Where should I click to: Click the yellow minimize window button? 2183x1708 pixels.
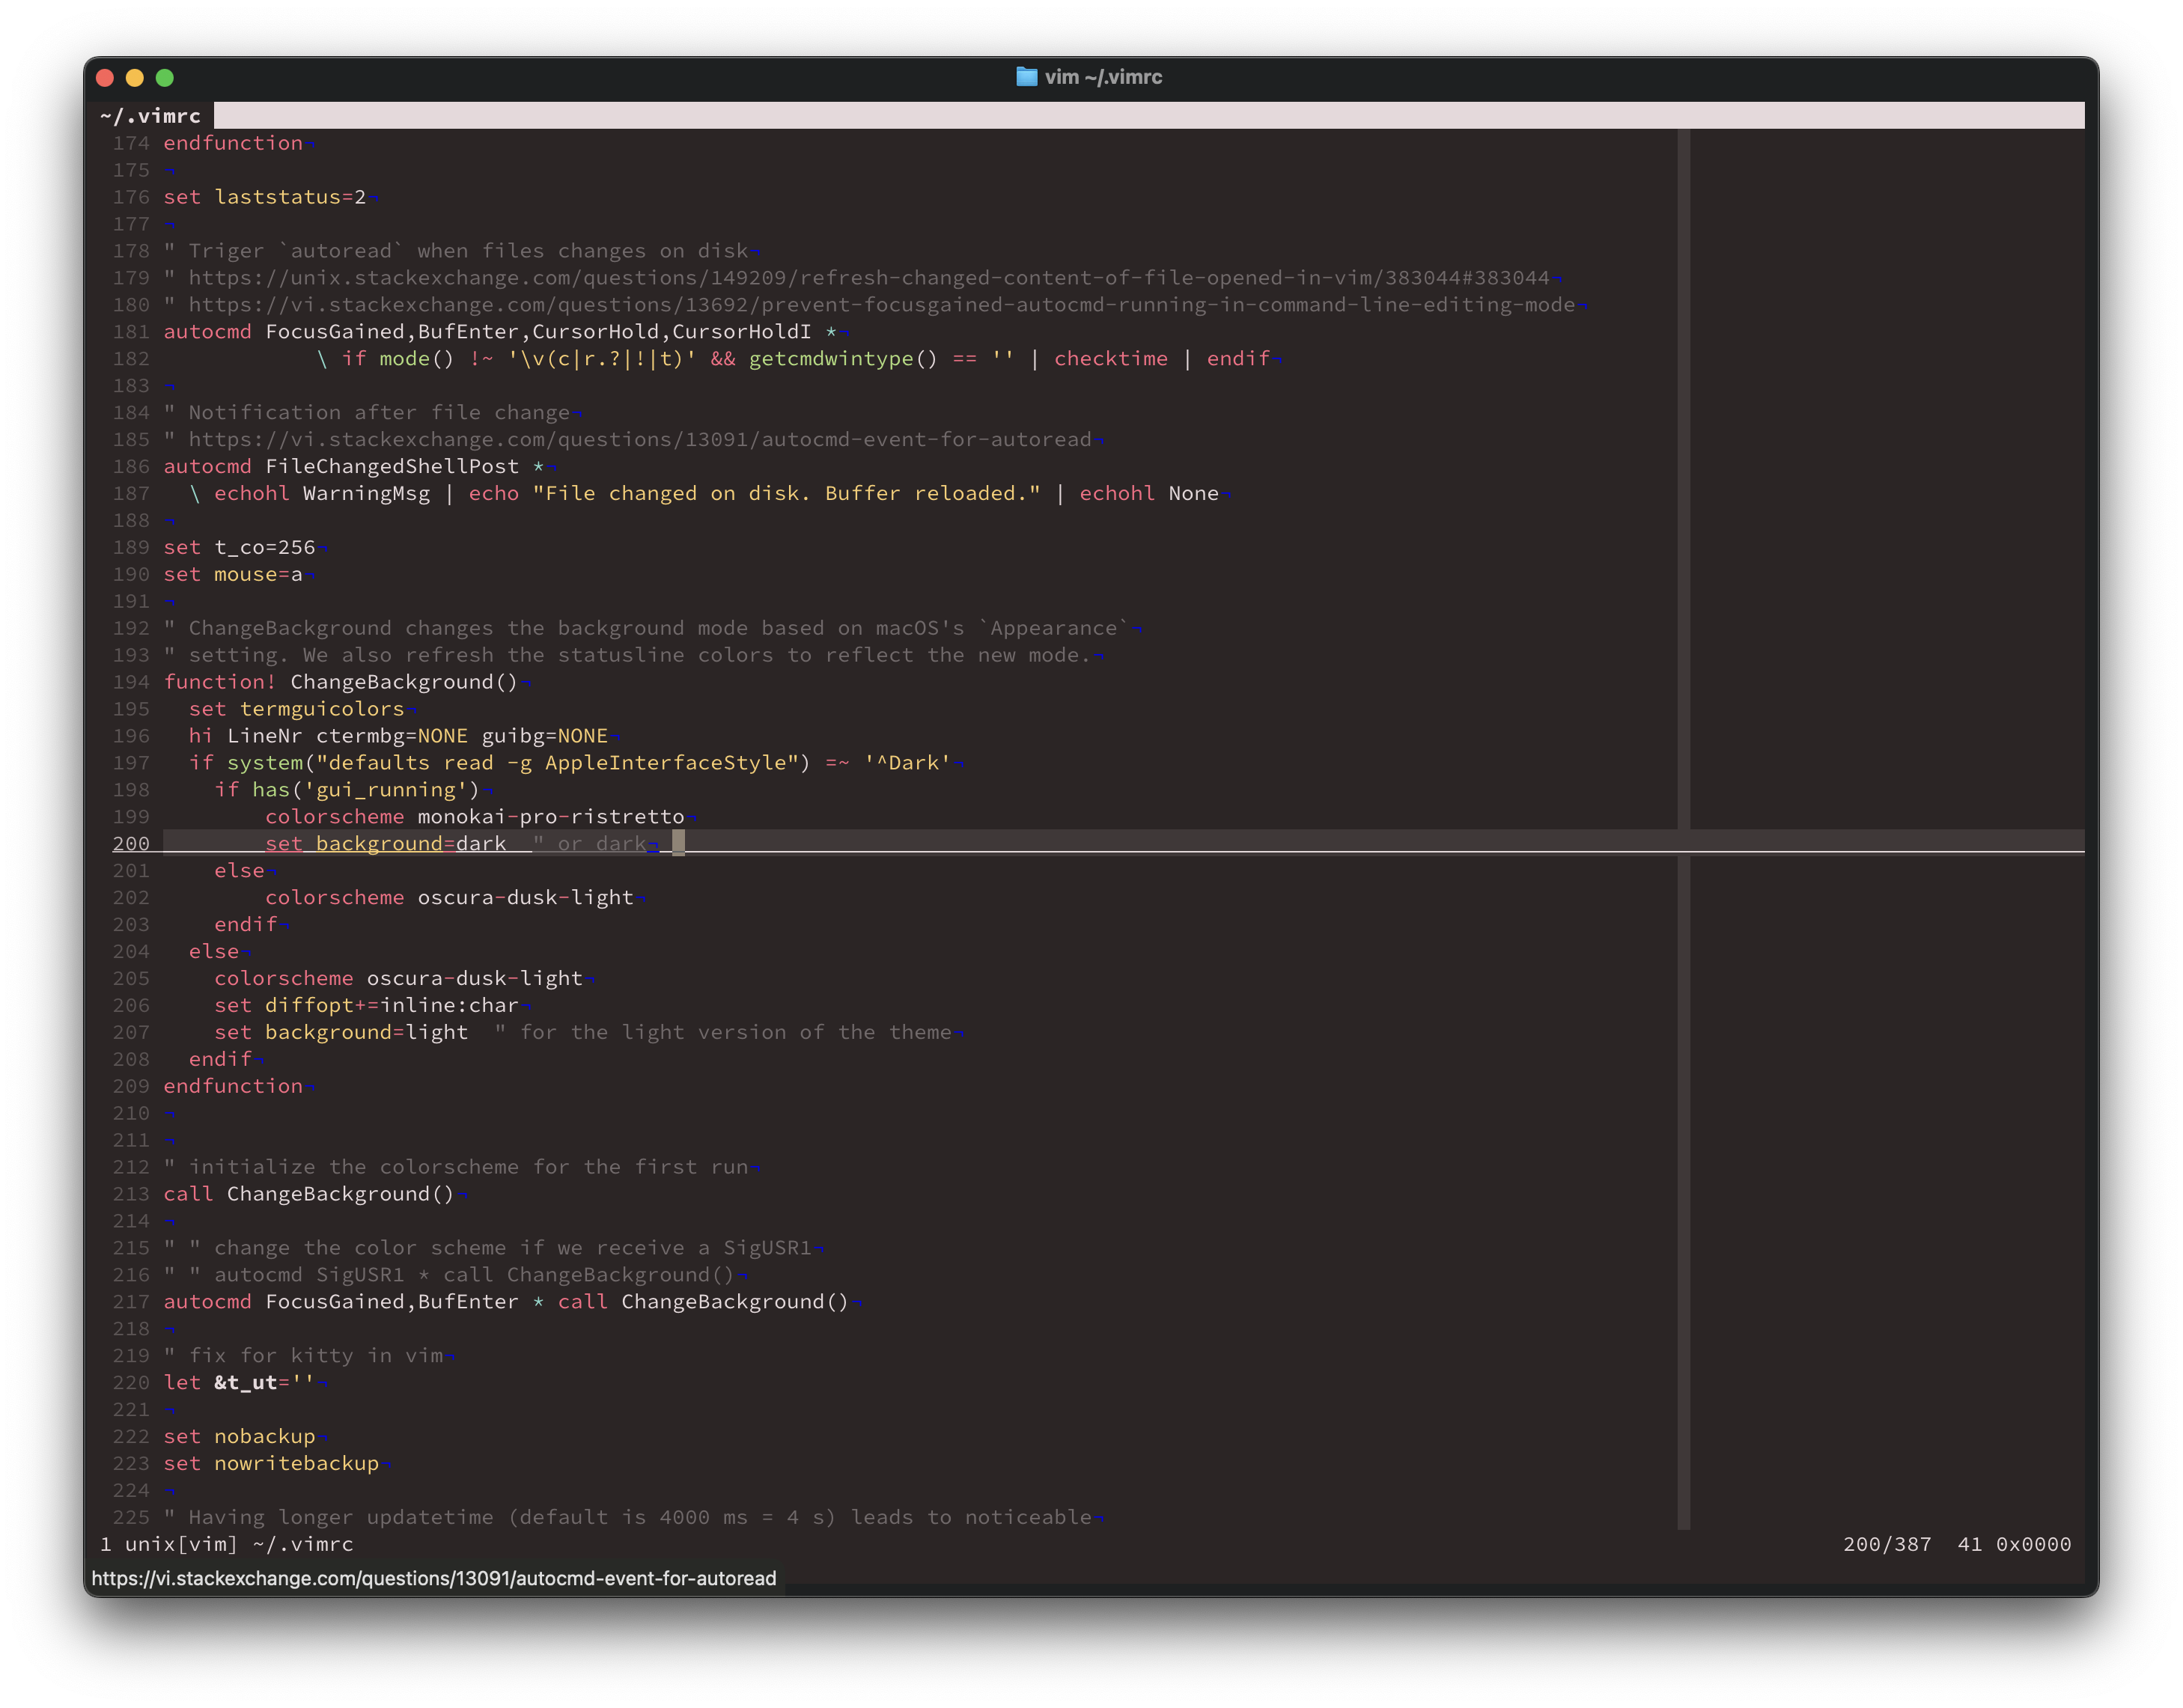(x=135, y=77)
